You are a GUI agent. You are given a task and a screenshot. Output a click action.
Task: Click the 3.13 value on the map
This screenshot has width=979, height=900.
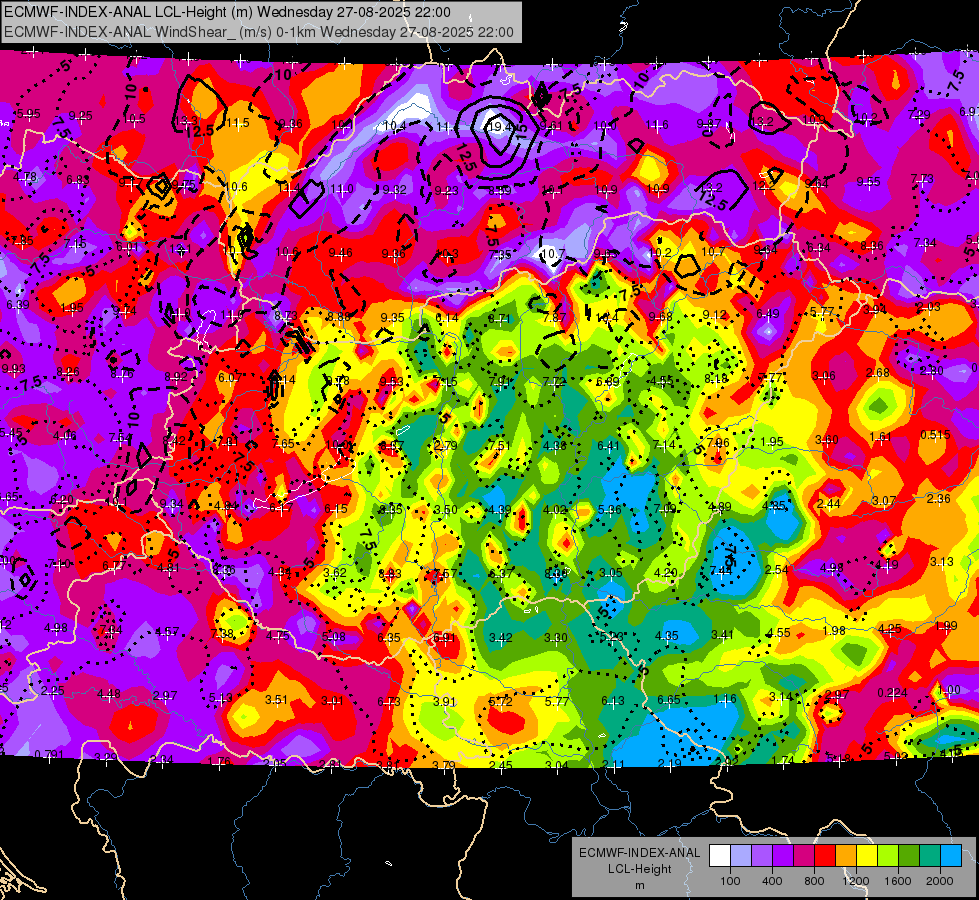(x=942, y=561)
